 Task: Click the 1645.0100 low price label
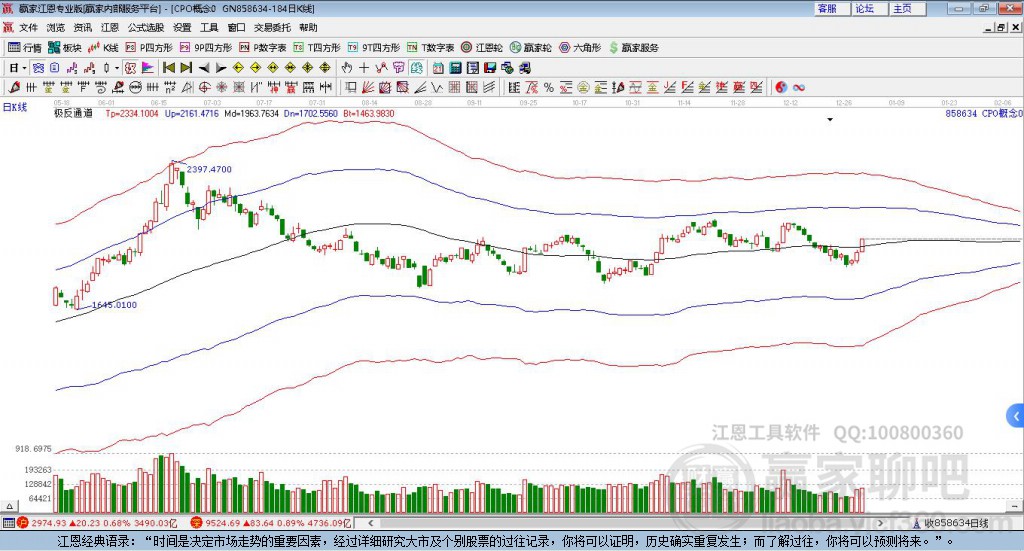click(x=114, y=305)
